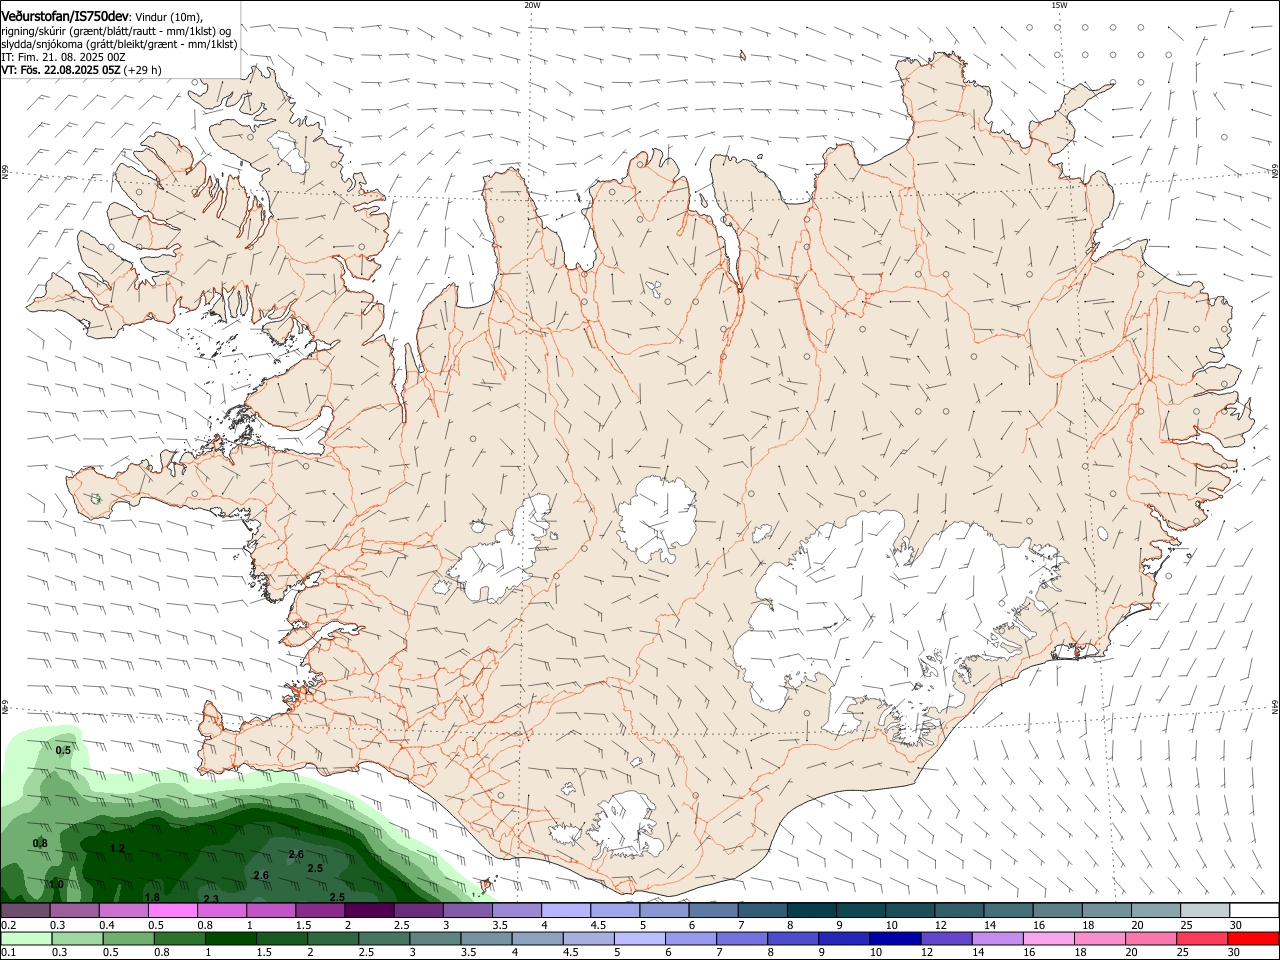Click the Veðurstofan/IS750dev title text

65,16
